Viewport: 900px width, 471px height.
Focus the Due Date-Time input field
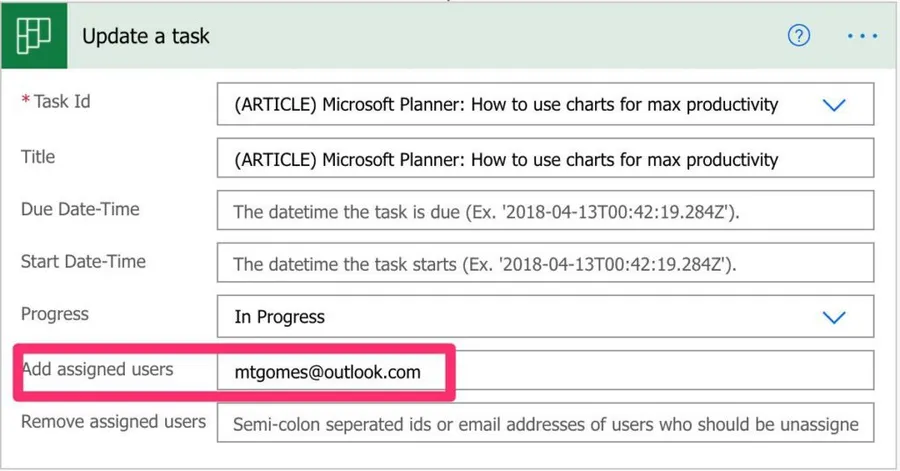(545, 212)
